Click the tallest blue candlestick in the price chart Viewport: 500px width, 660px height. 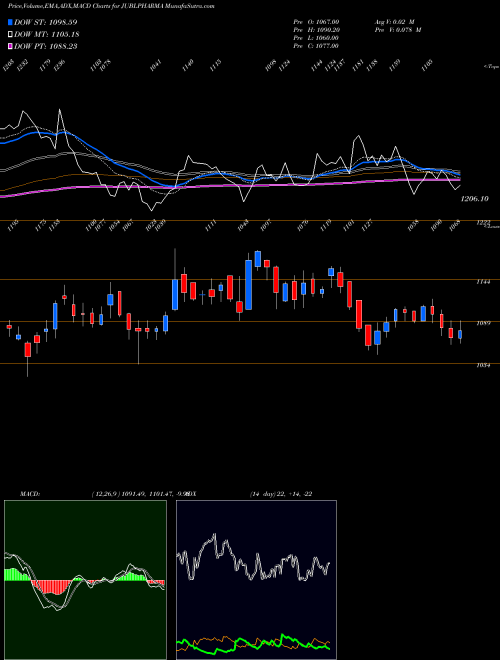pyautogui.click(x=248, y=285)
